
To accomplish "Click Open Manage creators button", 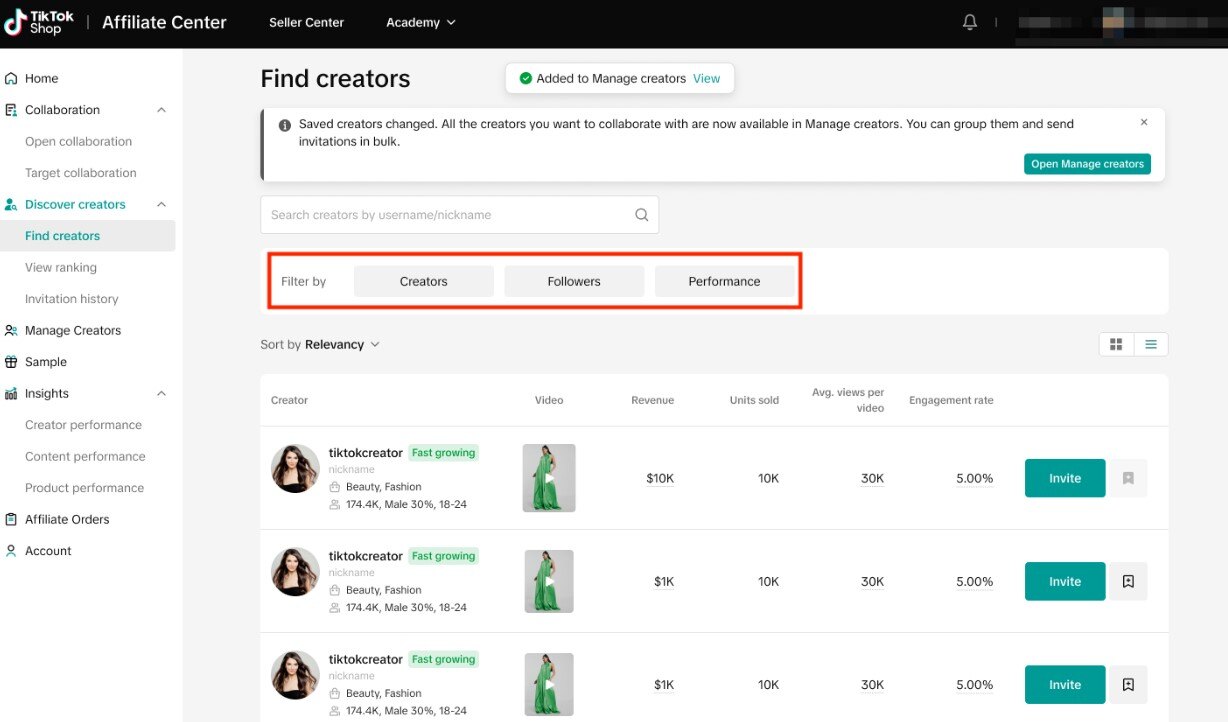I will [x=1087, y=164].
